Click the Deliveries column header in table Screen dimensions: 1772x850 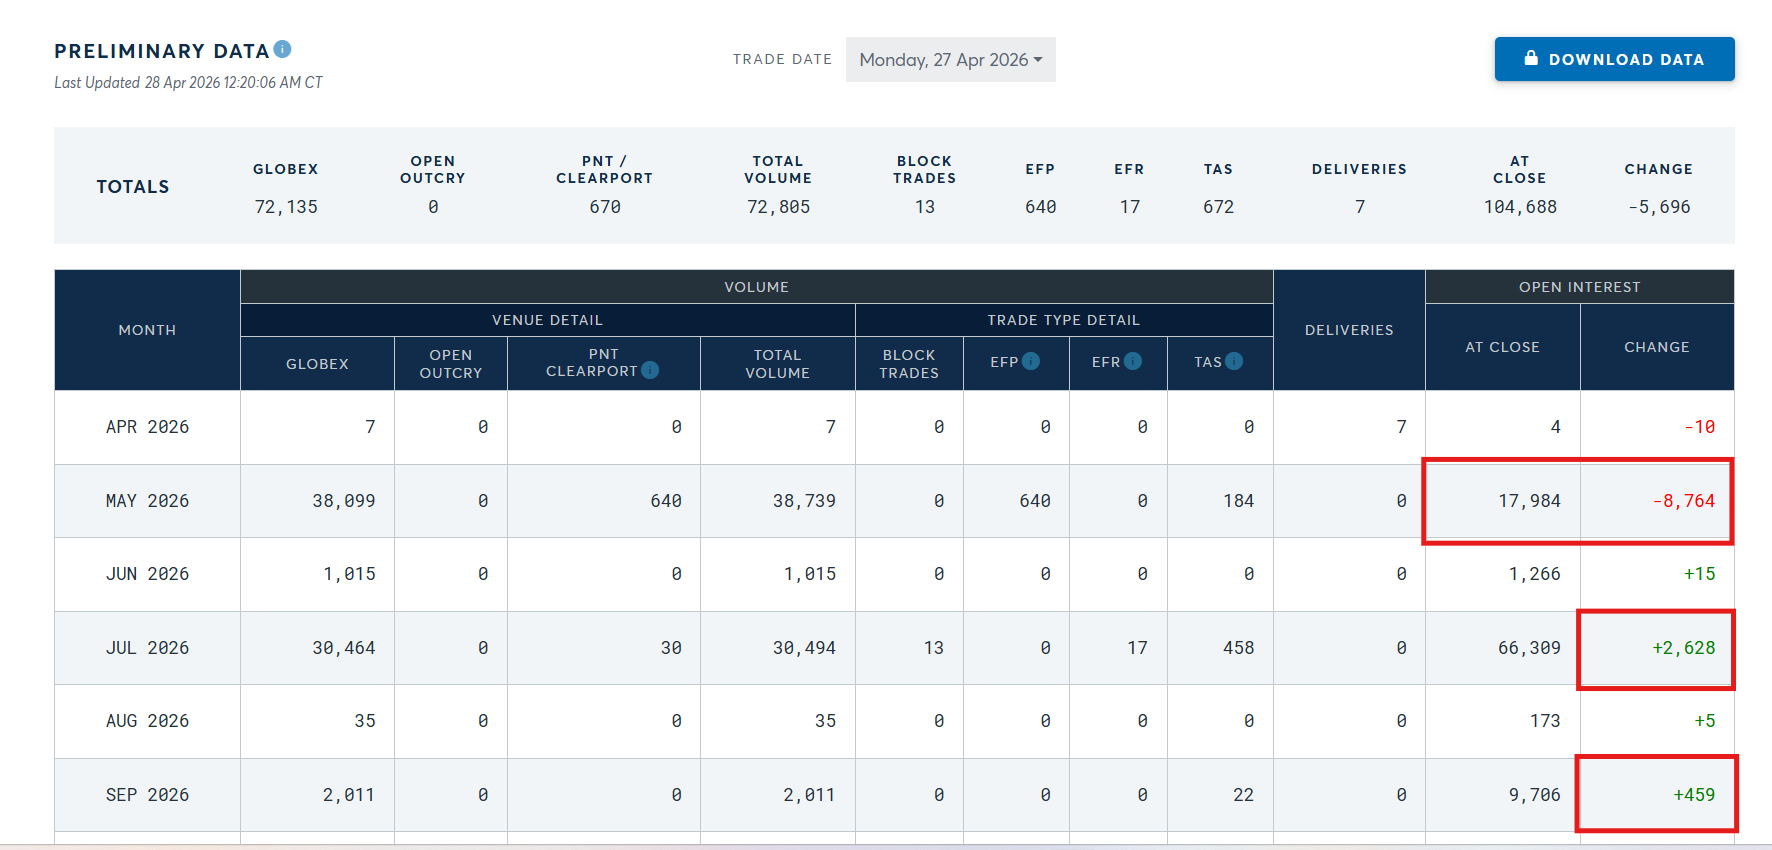pos(1349,330)
